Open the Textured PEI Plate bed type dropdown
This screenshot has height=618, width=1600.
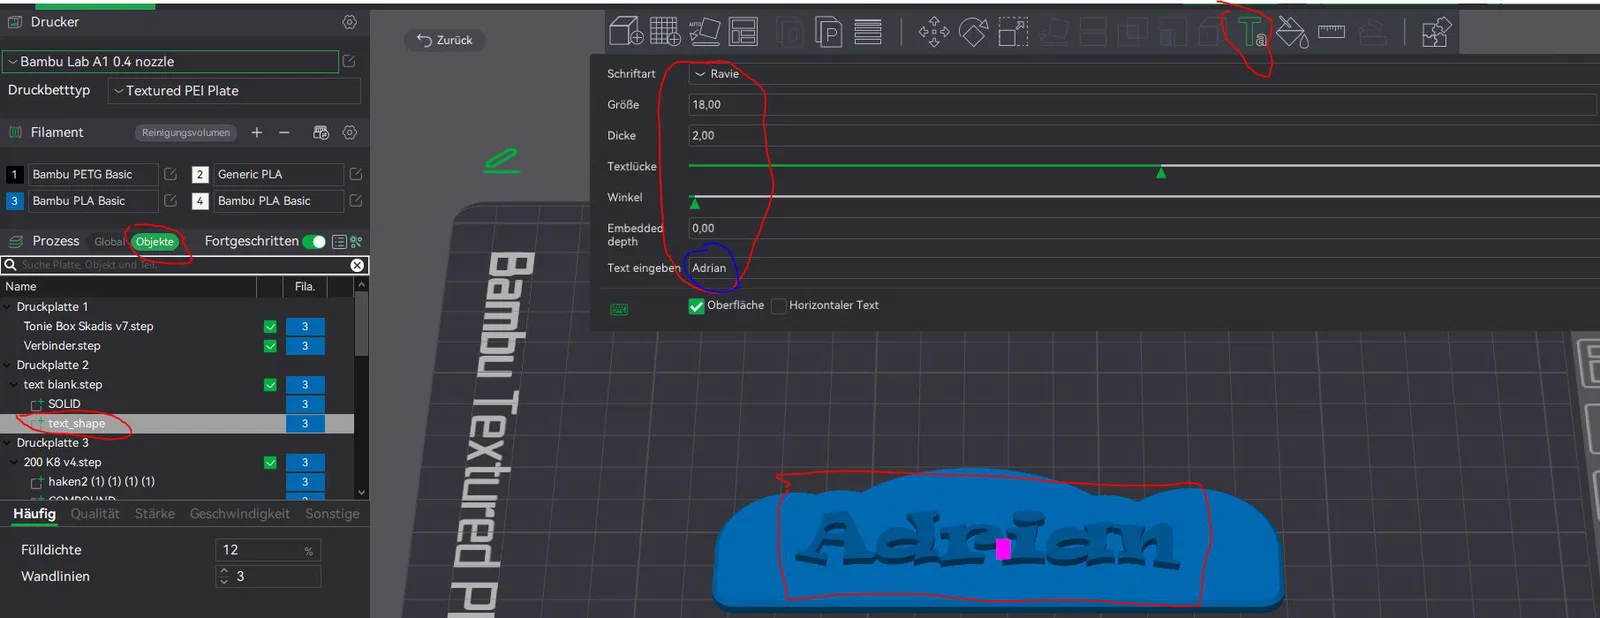pyautogui.click(x=234, y=91)
